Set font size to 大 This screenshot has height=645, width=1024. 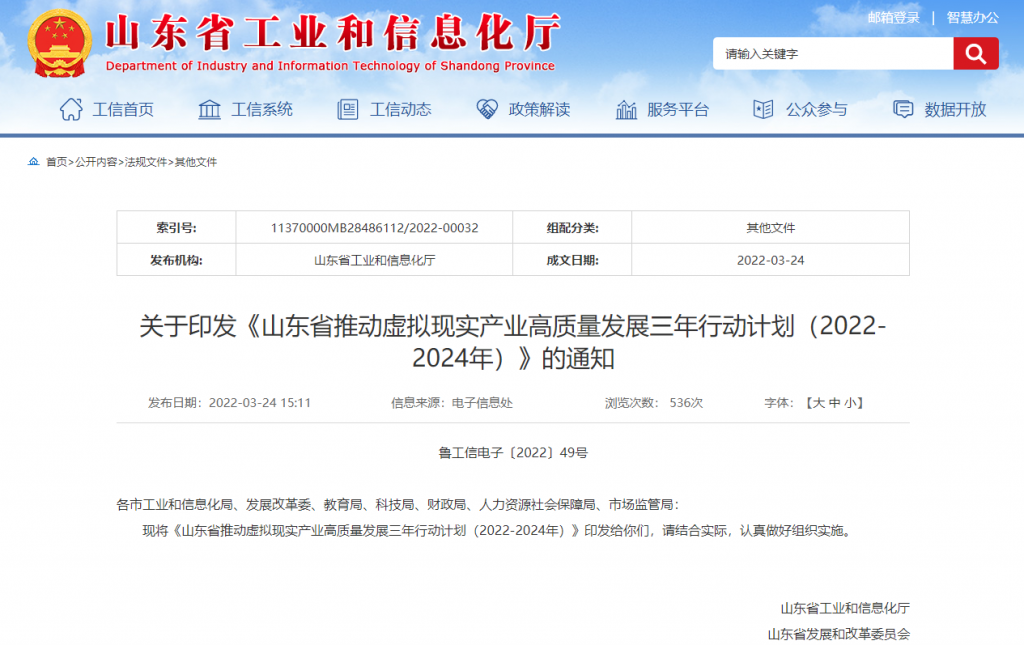click(x=818, y=403)
